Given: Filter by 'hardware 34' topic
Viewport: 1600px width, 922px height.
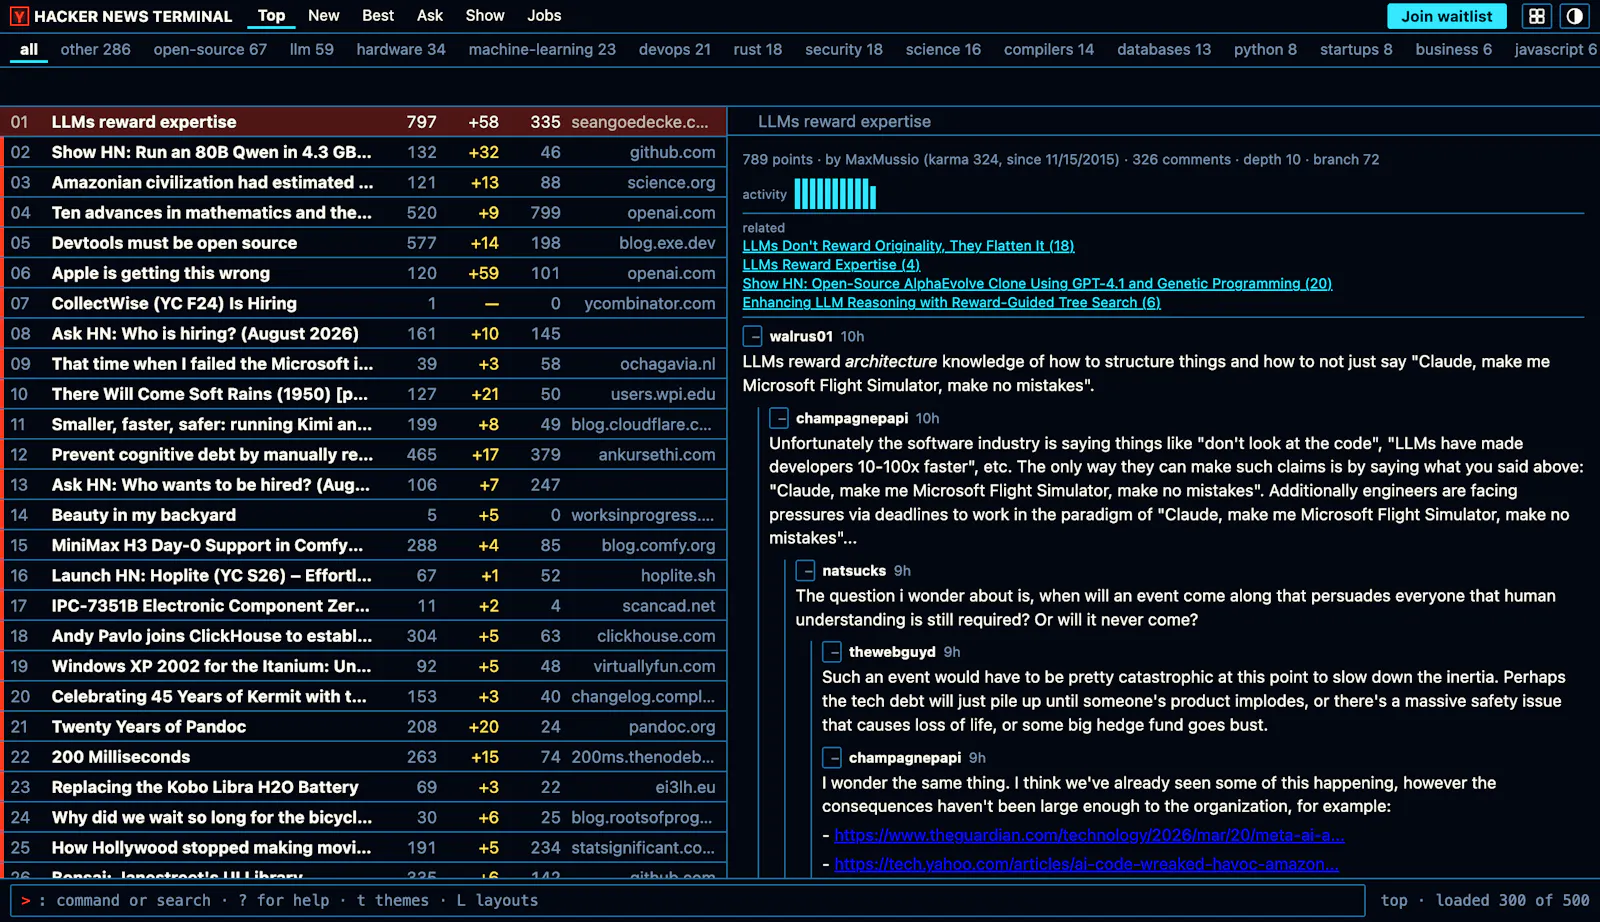Looking at the screenshot, I should 401,49.
